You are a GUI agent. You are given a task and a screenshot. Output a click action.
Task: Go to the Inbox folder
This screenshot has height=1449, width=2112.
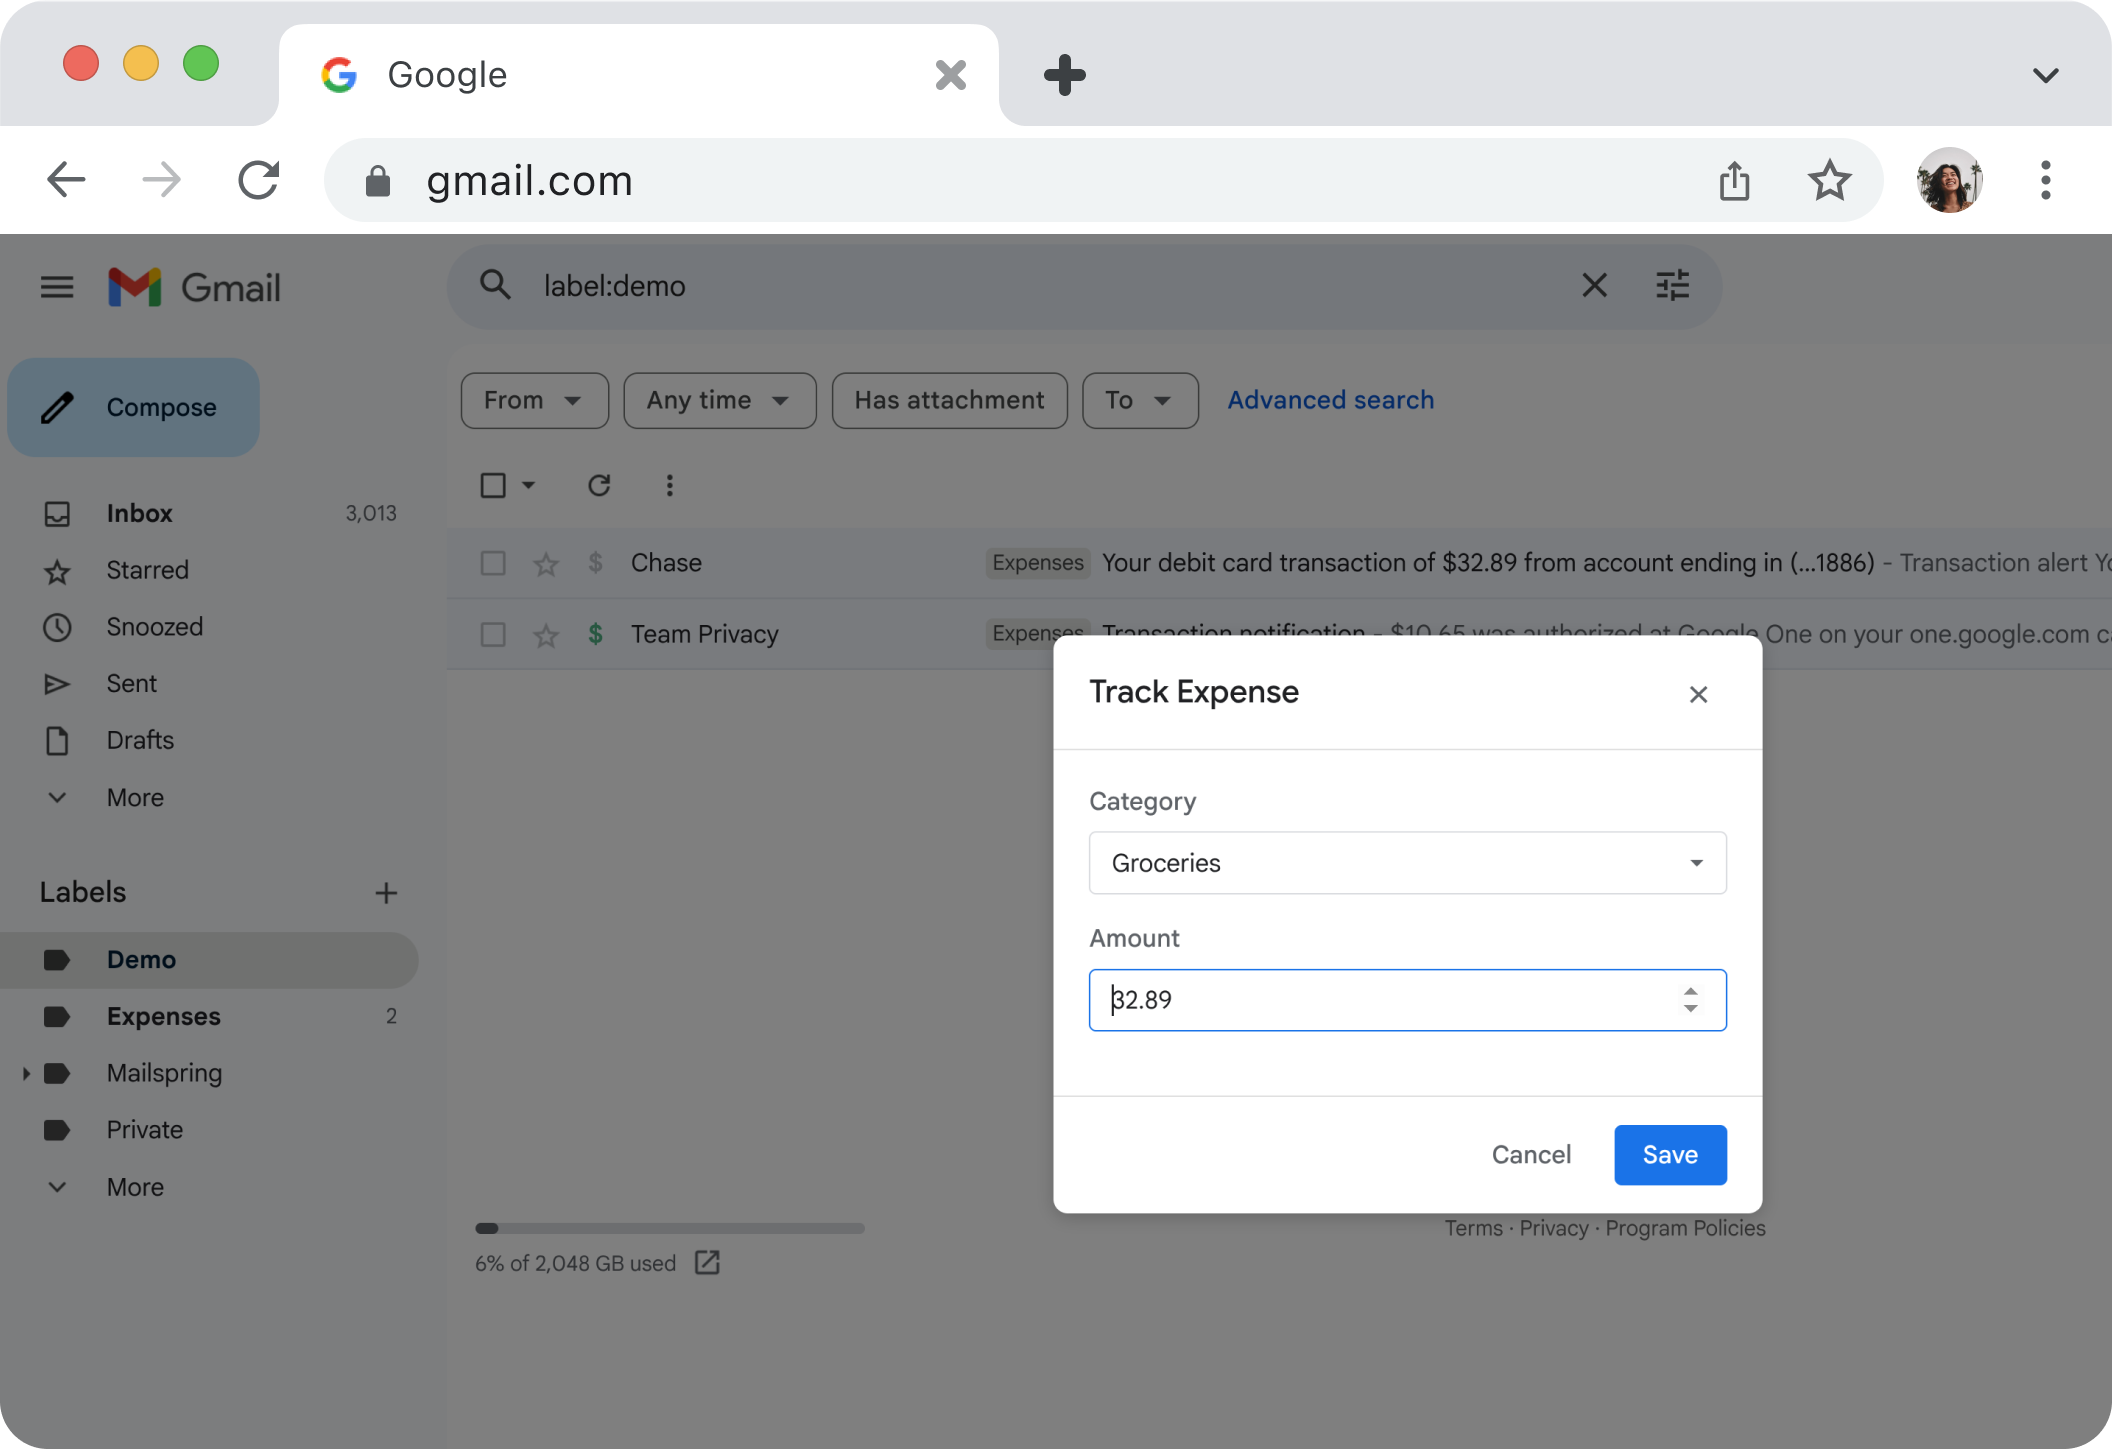[x=139, y=513]
